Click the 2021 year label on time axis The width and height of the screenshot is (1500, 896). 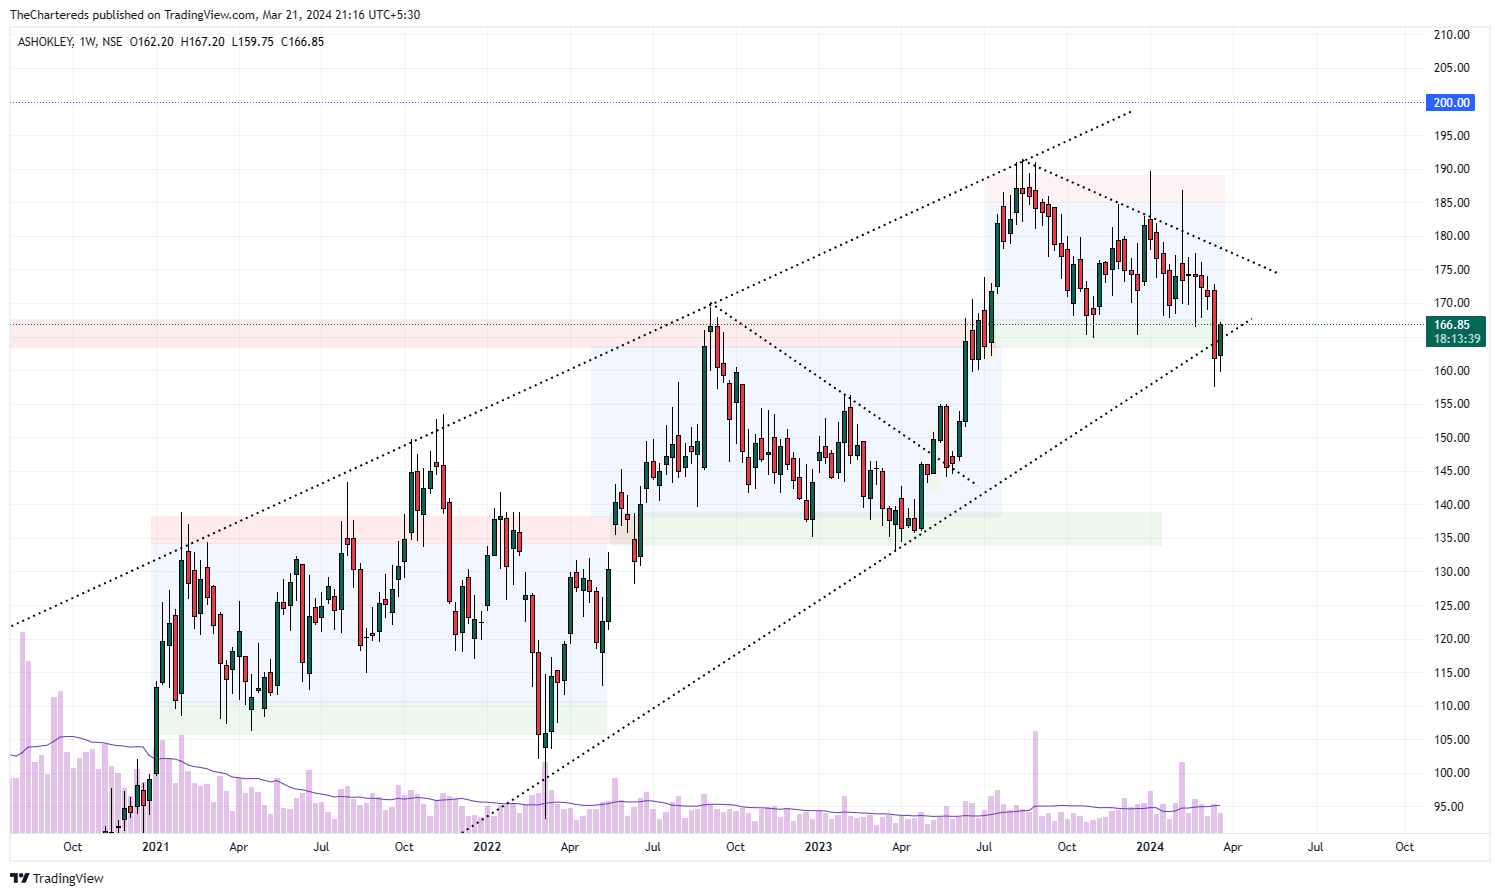tap(156, 847)
